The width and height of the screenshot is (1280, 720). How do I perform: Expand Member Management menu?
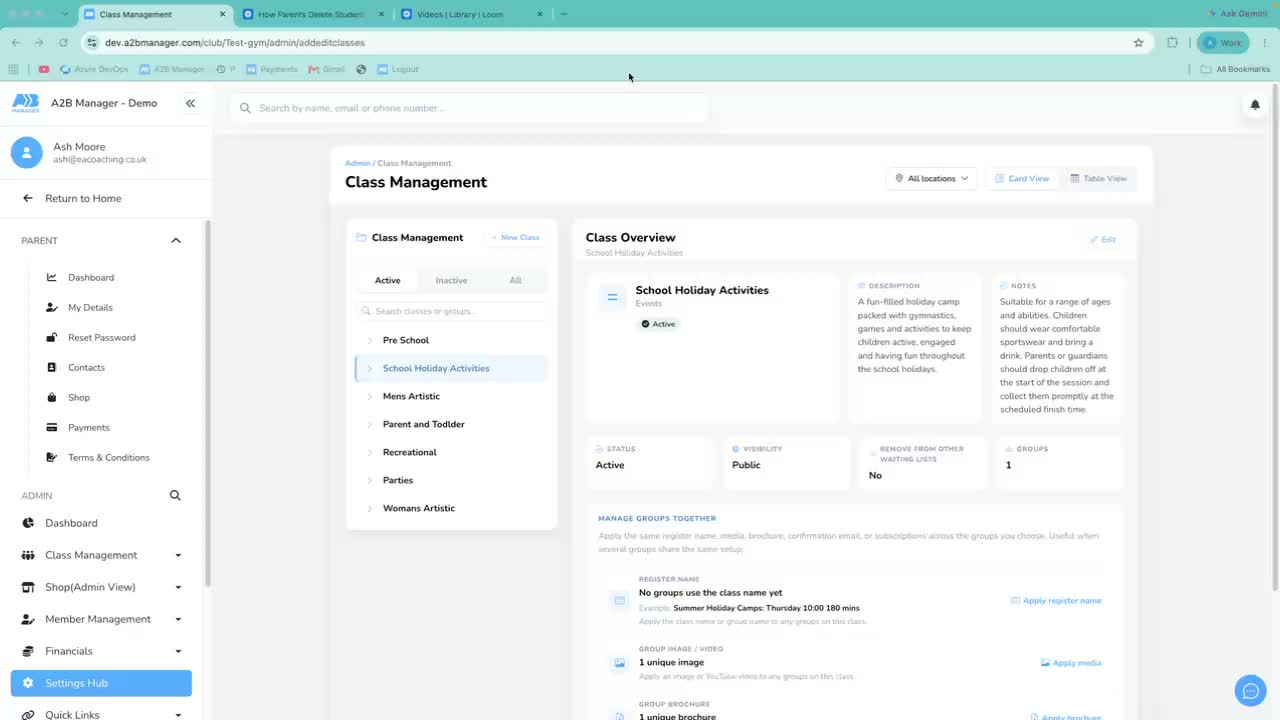101,619
